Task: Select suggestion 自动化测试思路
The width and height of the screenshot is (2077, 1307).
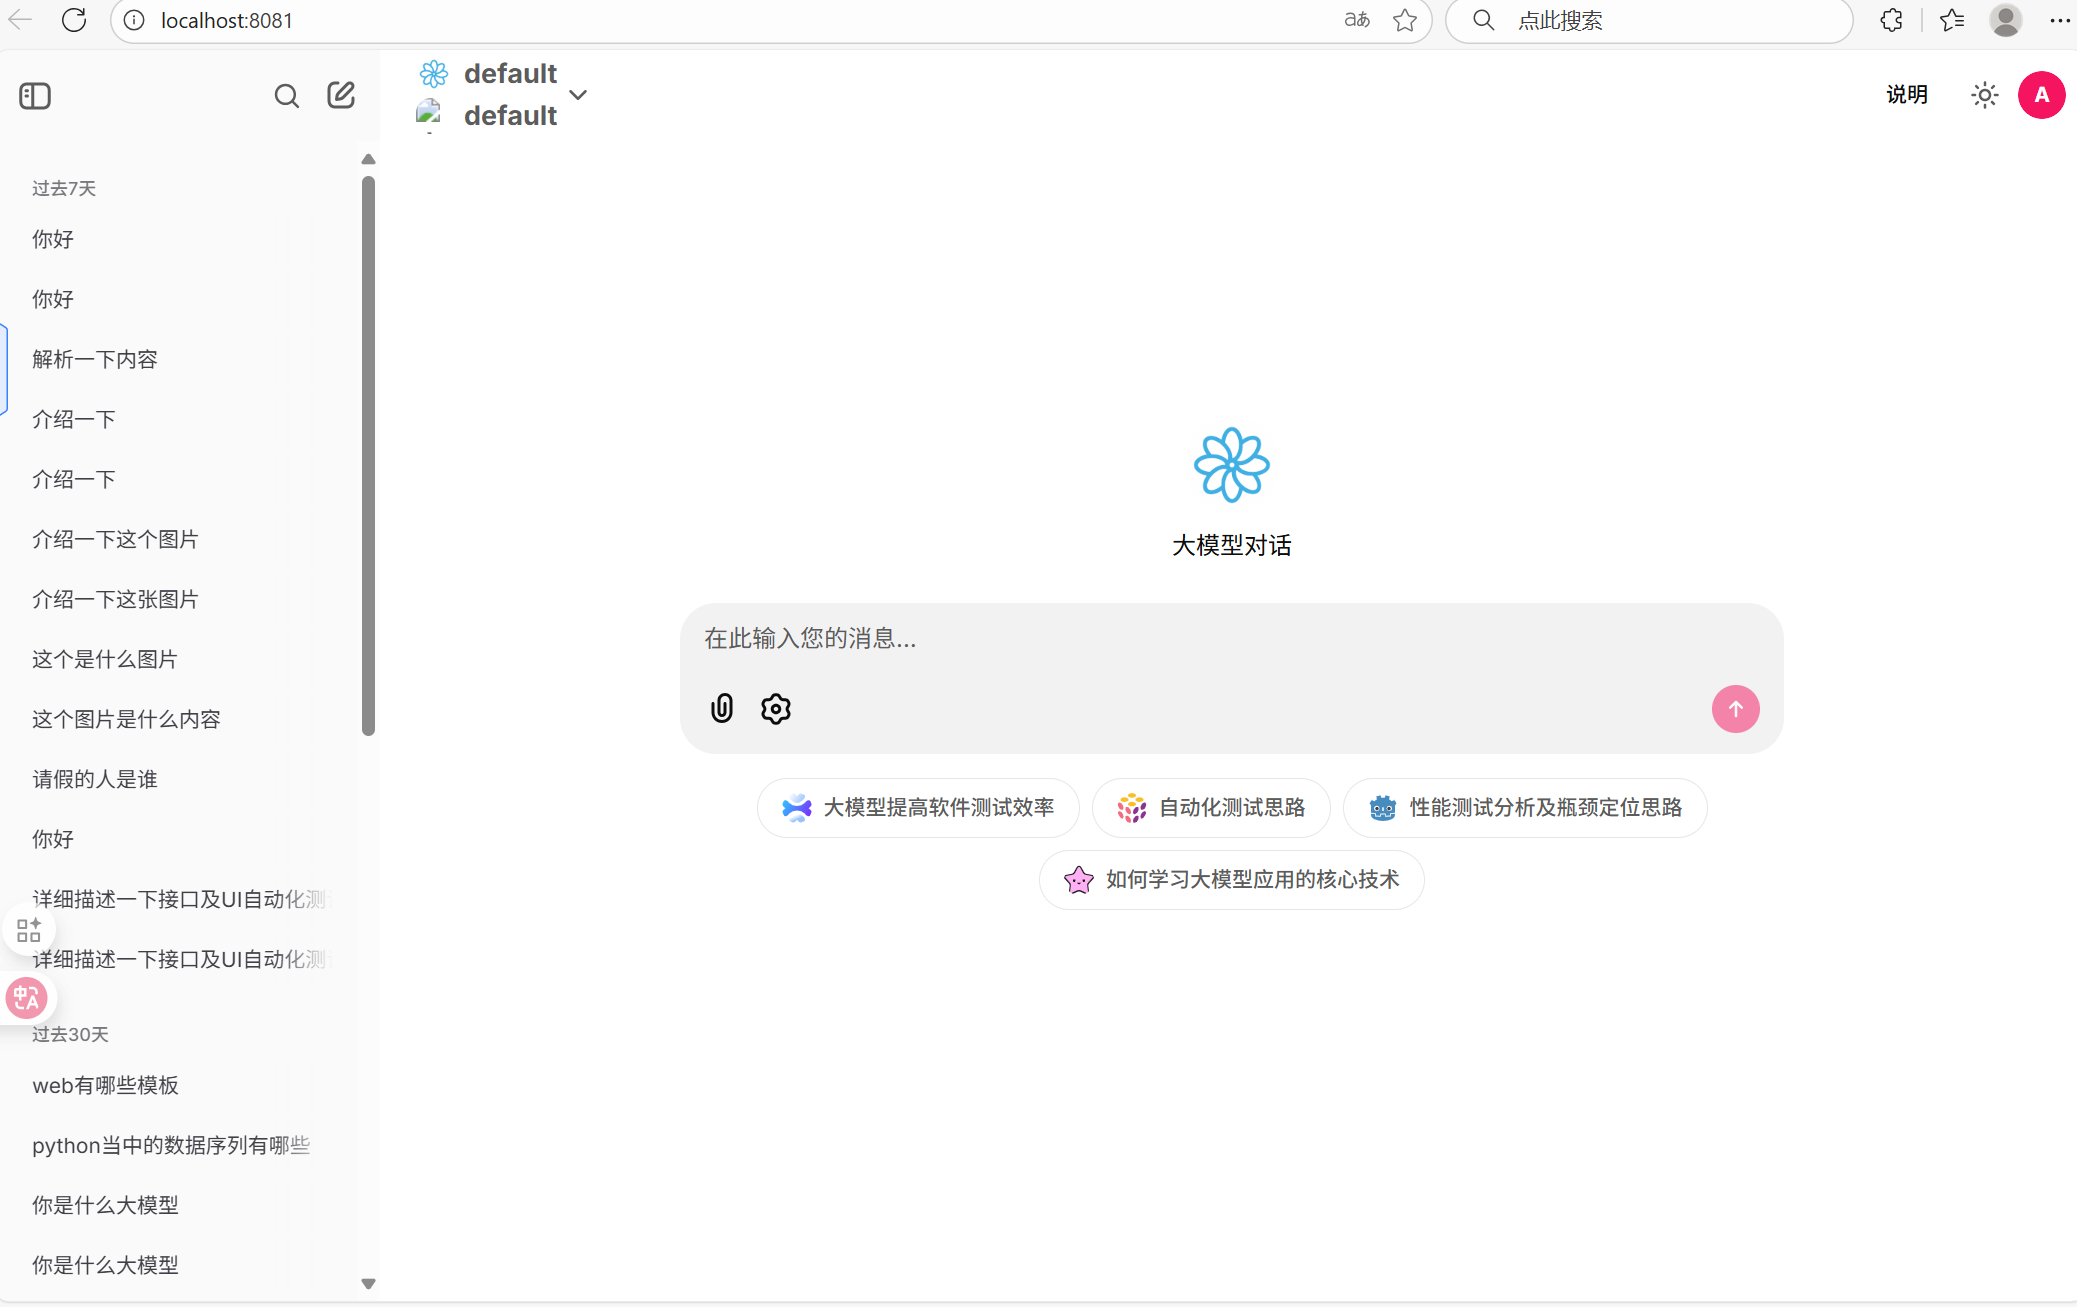Action: click(x=1211, y=807)
